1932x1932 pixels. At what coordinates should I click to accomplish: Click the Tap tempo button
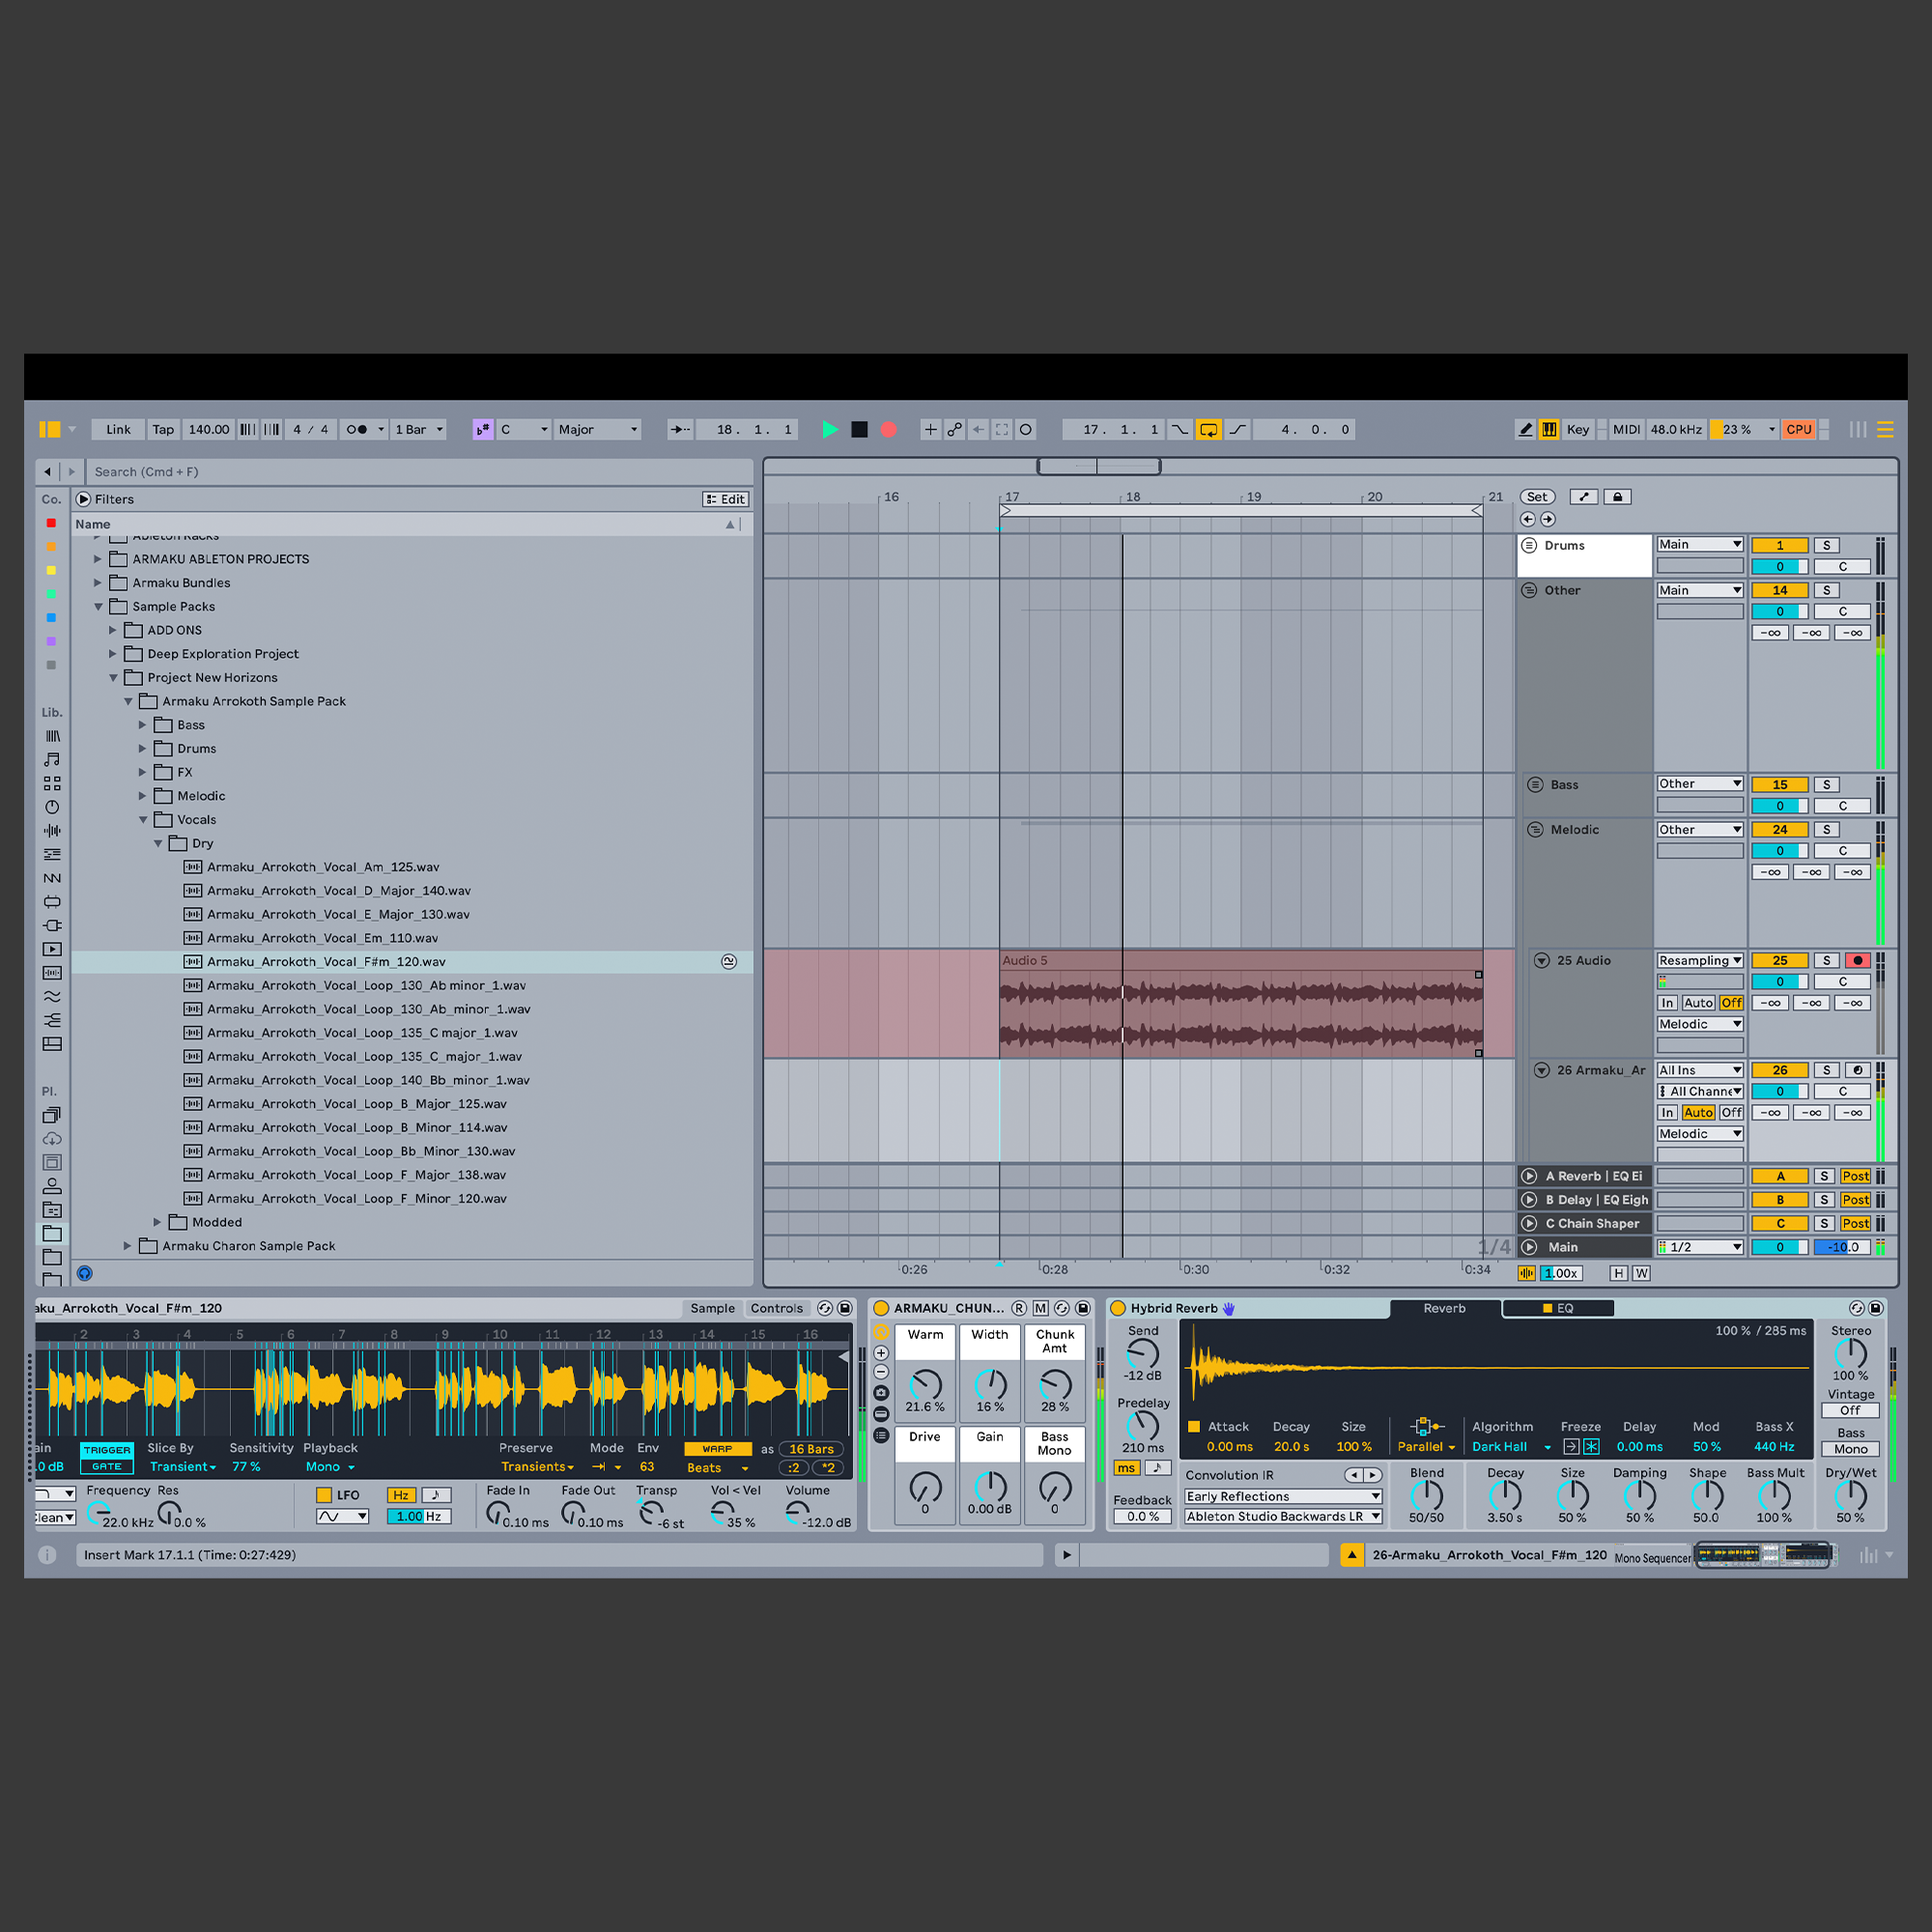pos(163,429)
